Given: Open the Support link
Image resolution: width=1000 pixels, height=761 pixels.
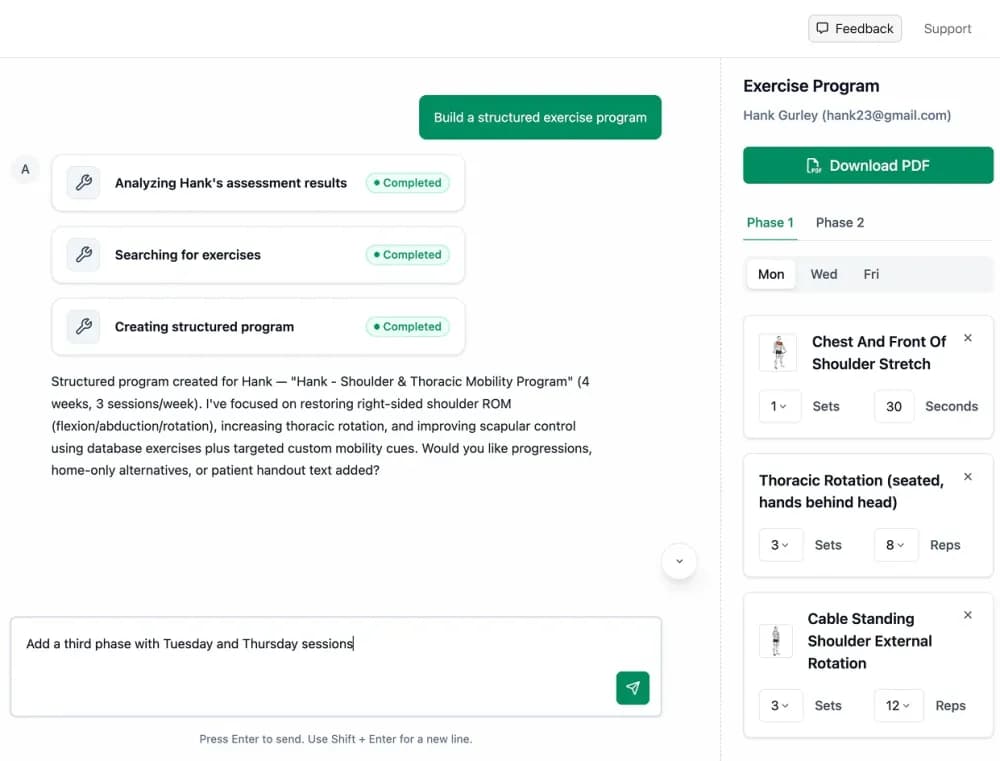Looking at the screenshot, I should (946, 28).
